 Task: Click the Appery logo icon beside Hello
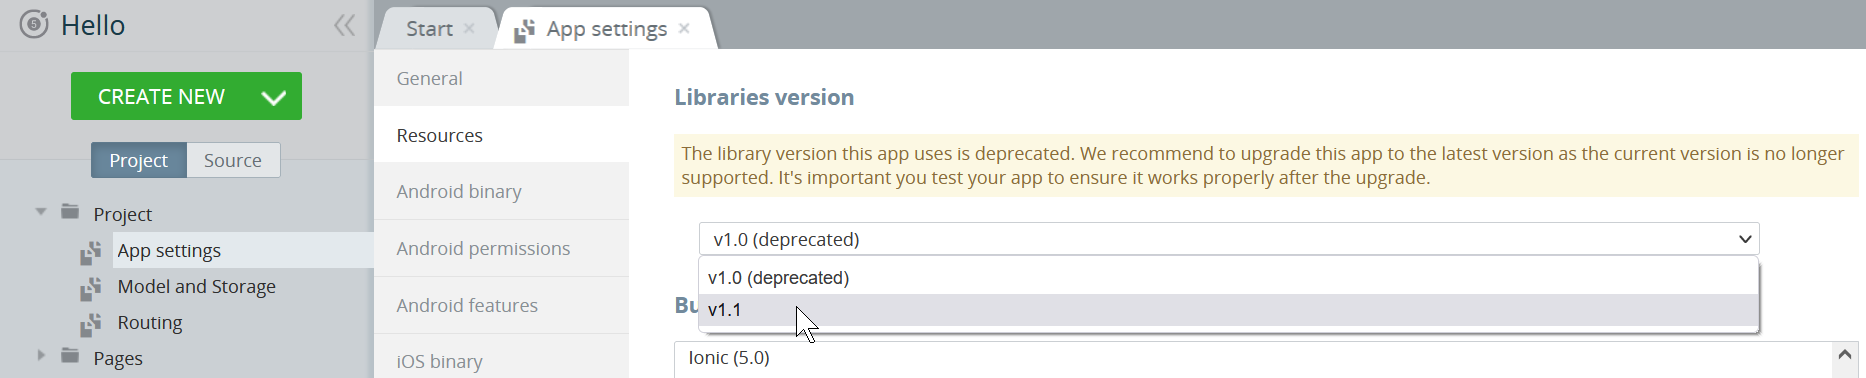pyautogui.click(x=34, y=24)
